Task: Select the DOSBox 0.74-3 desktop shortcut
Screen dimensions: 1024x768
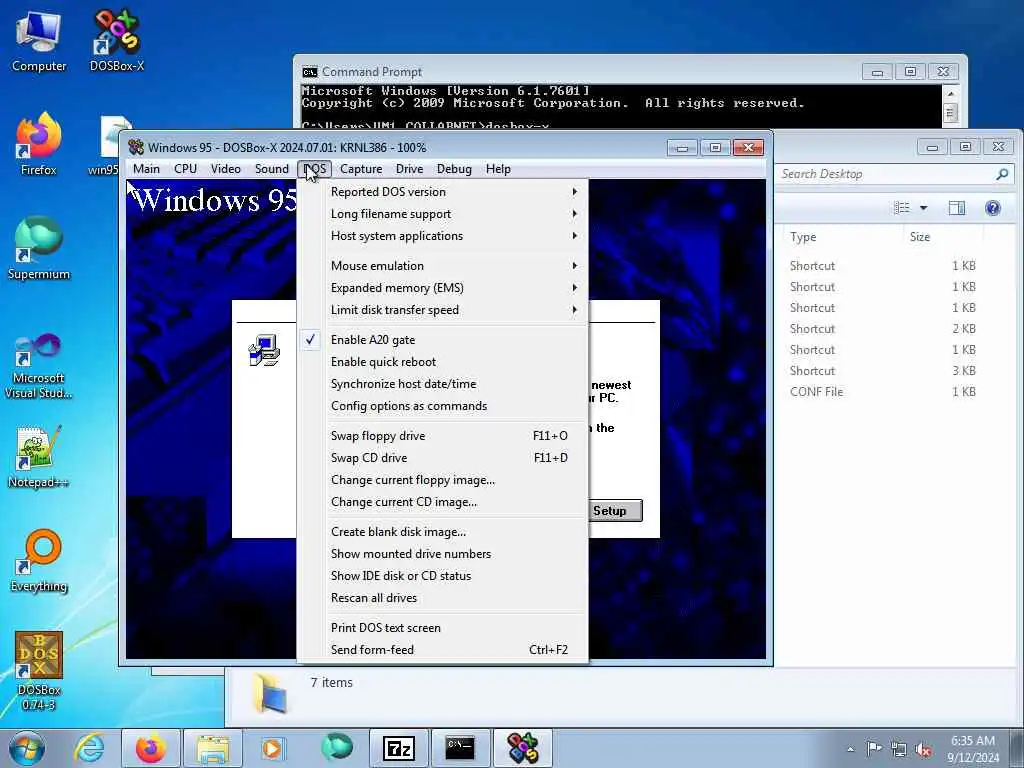Action: click(x=39, y=671)
